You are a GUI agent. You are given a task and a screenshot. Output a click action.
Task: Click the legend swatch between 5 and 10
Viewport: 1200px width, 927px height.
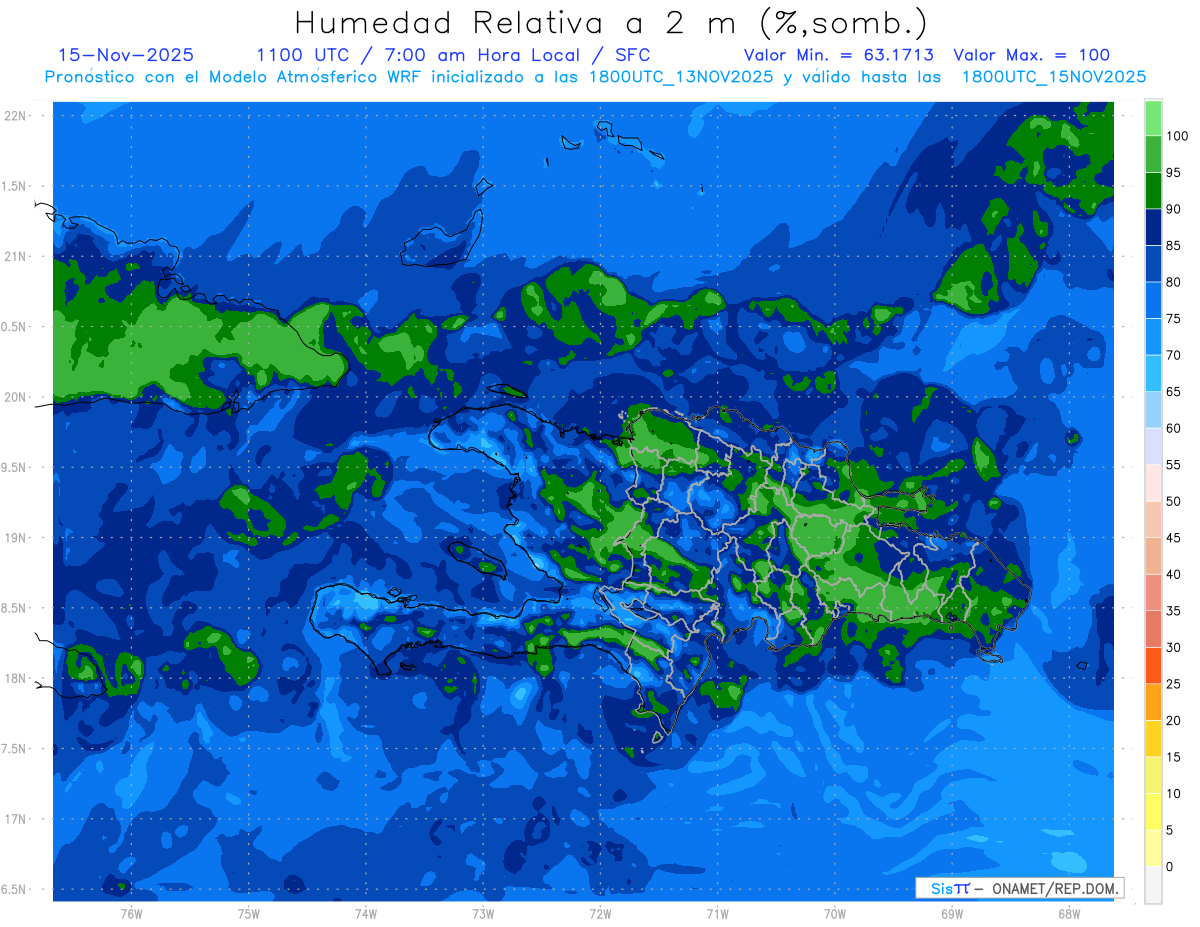(x=1153, y=811)
